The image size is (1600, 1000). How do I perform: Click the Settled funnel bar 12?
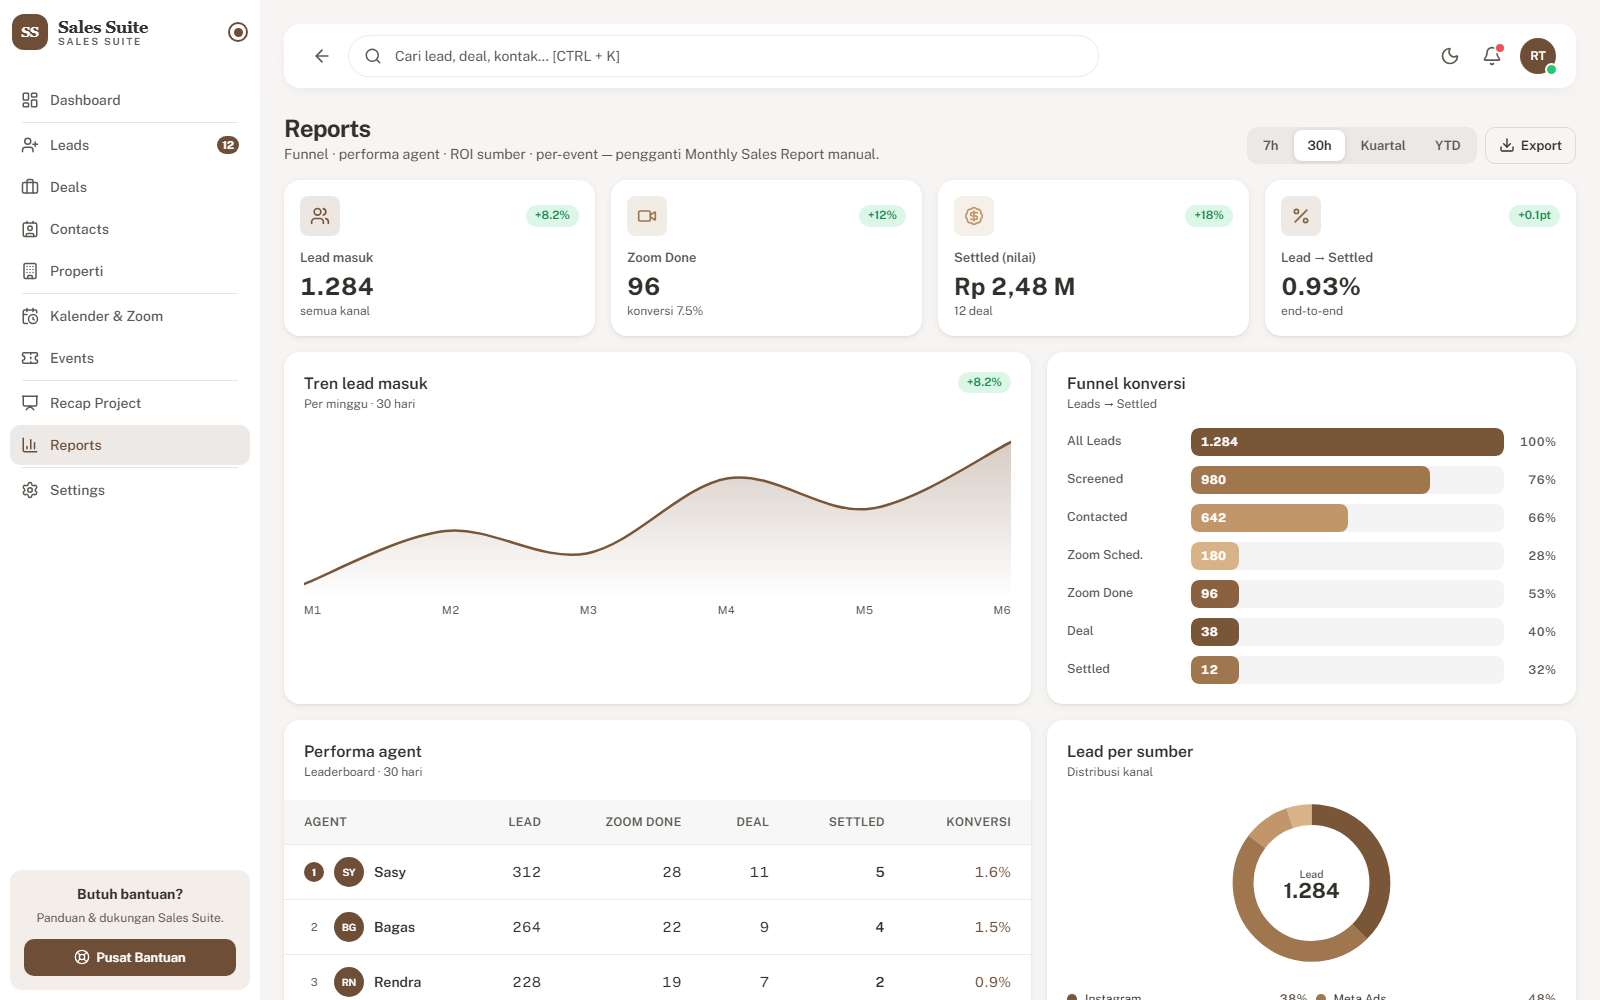coord(1215,670)
